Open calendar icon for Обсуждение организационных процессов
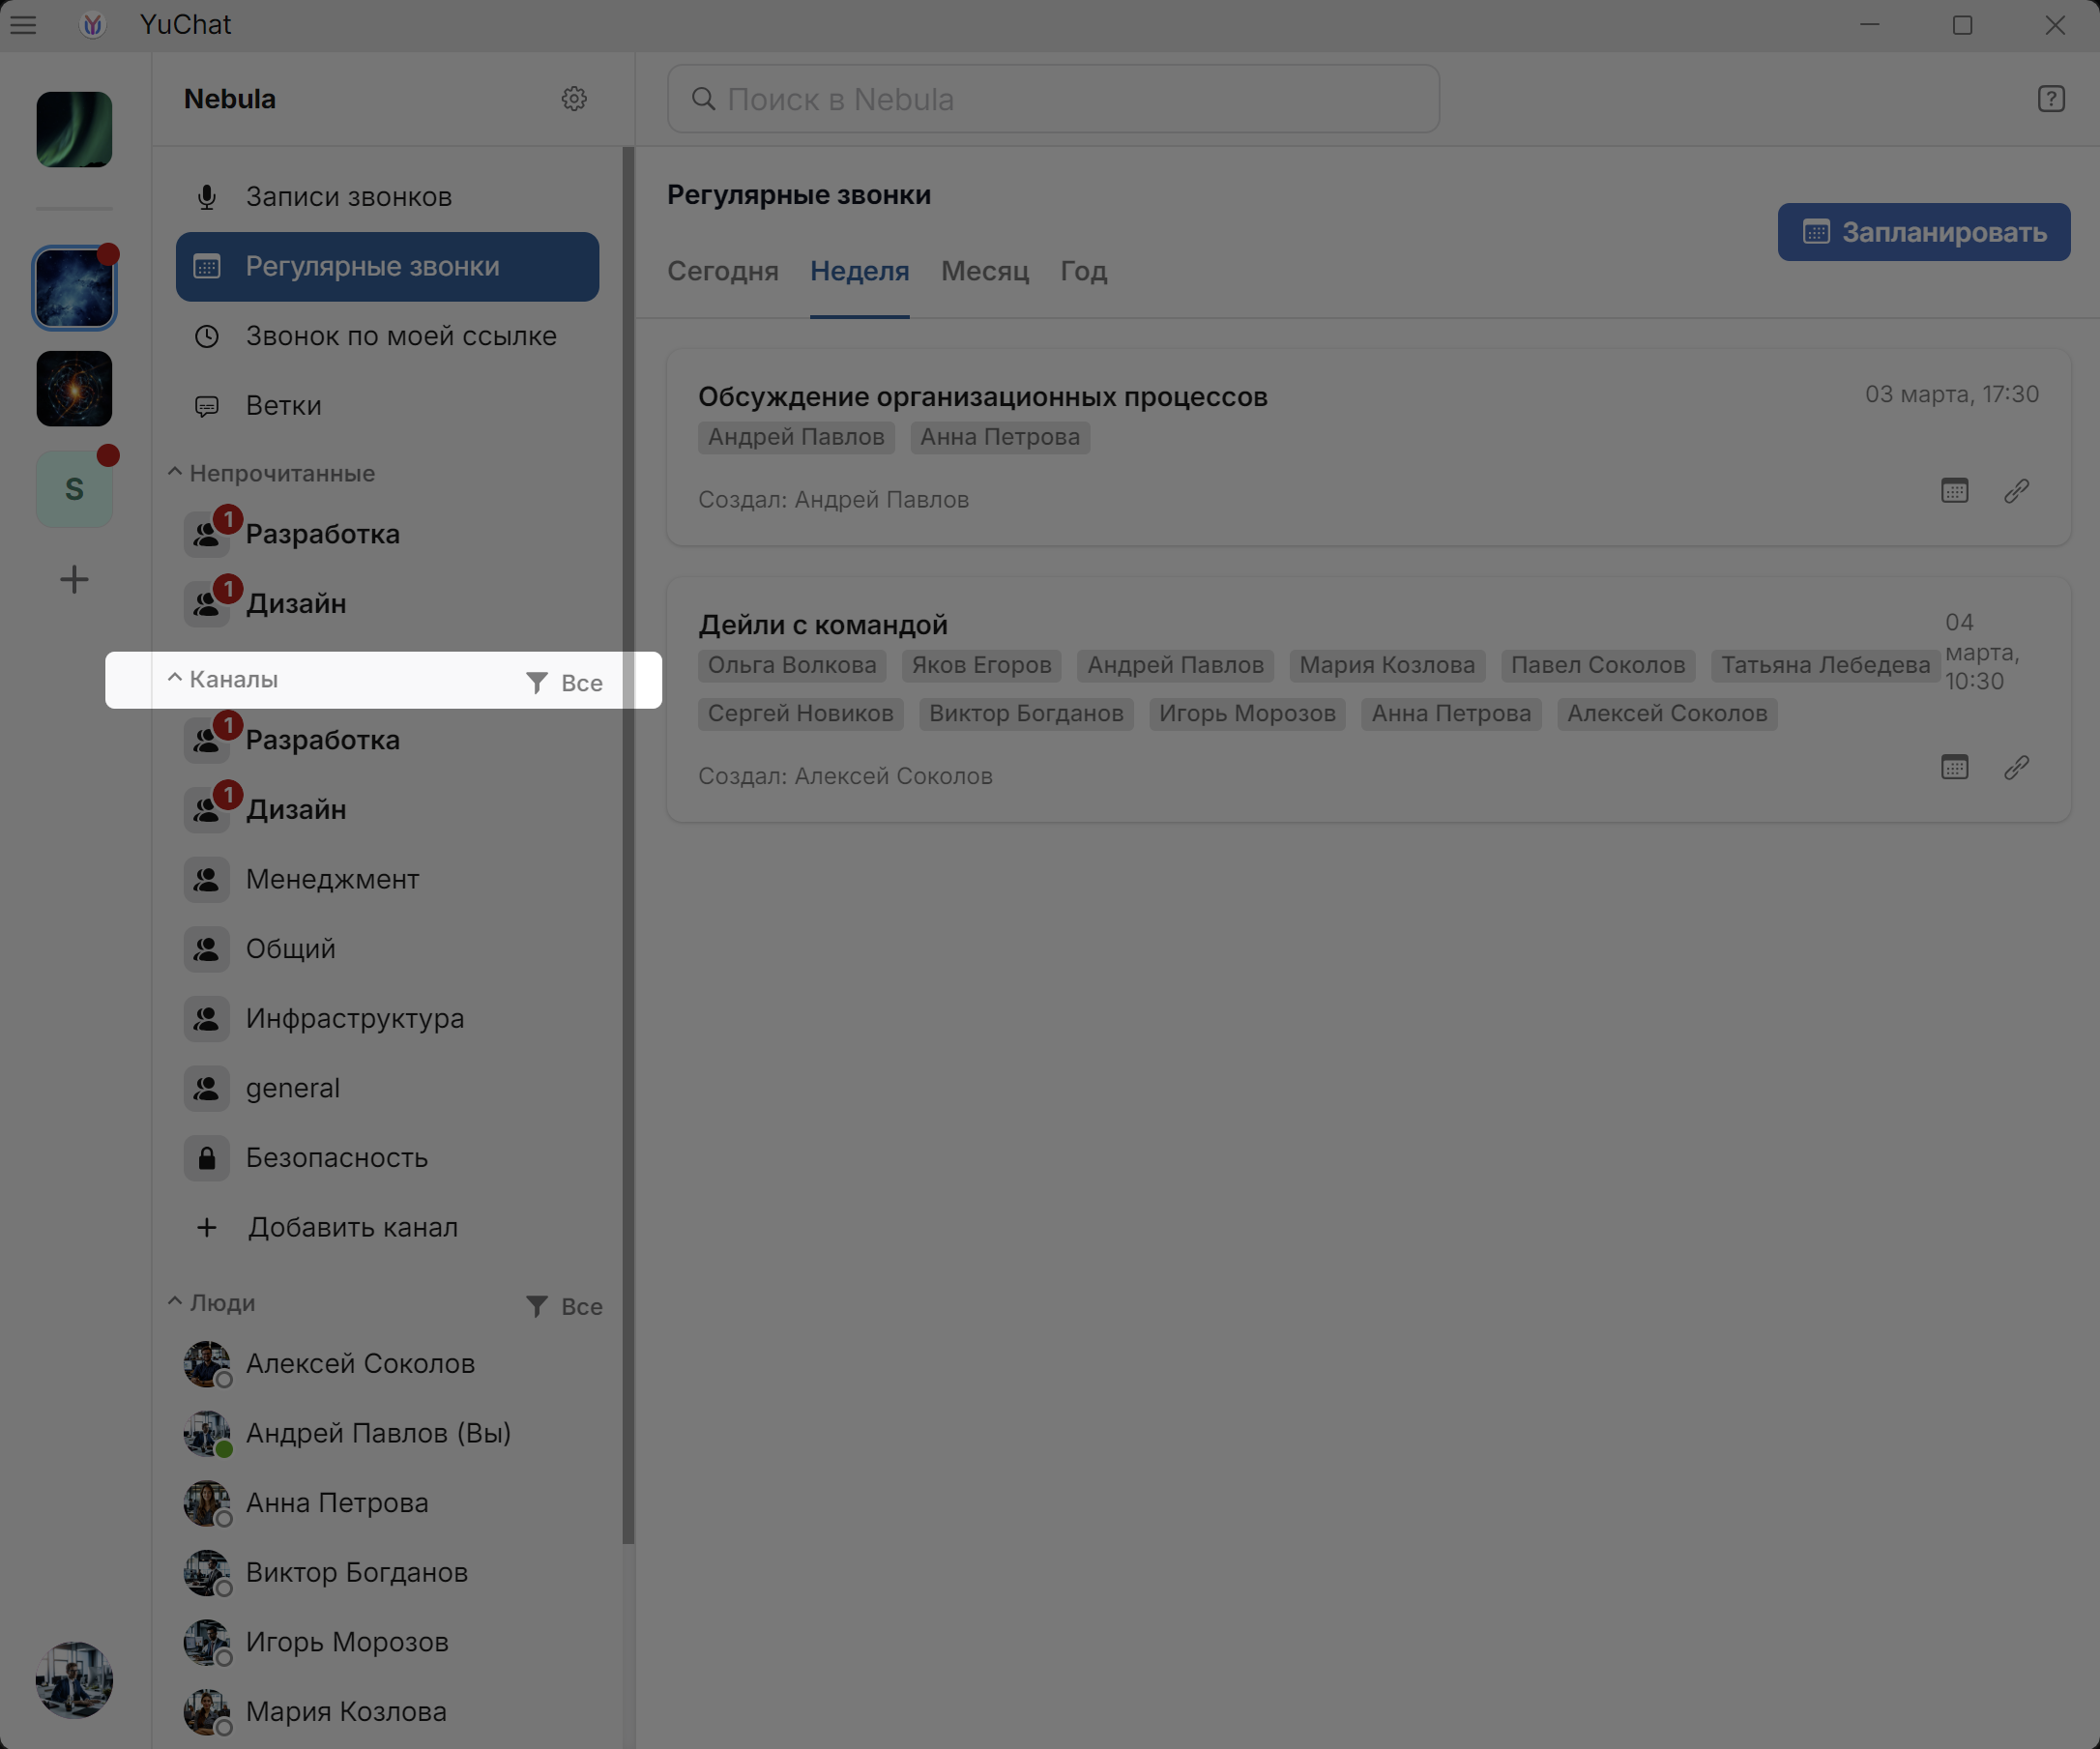2100x1749 pixels. (x=1955, y=491)
